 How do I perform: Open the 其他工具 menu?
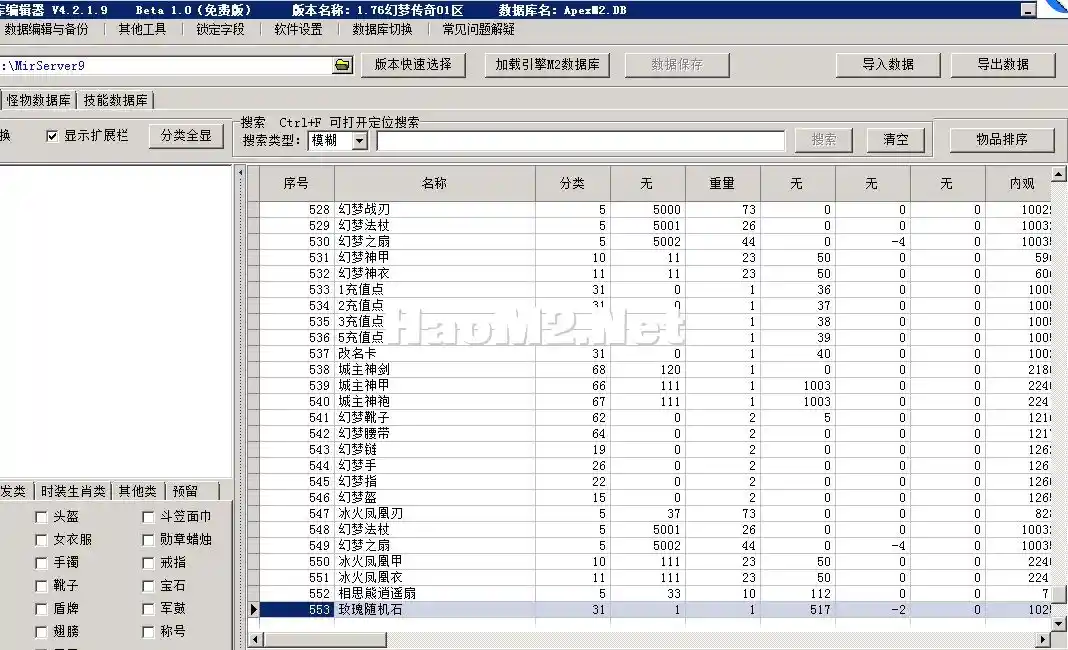142,29
